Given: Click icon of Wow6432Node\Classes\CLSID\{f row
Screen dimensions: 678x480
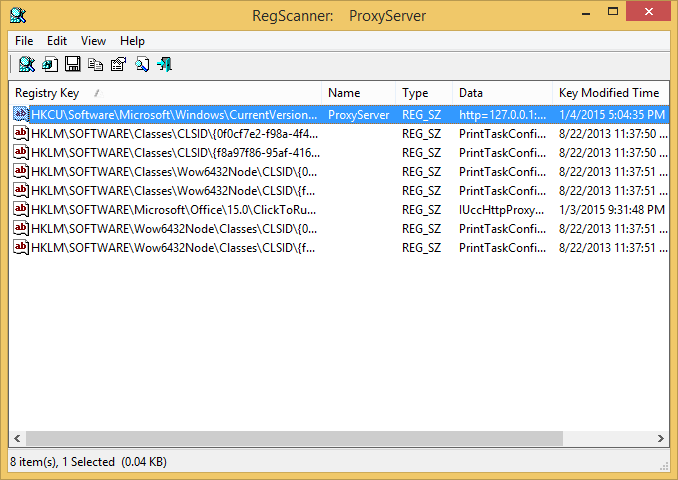Looking at the screenshot, I should tap(21, 247).
